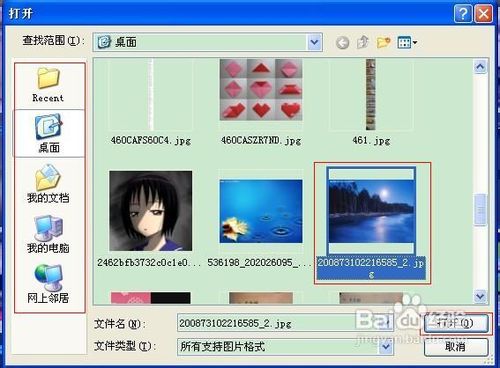This screenshot has width=500, height=368.
Task: Expand the 查找范围 location dropdown
Action: (314, 42)
